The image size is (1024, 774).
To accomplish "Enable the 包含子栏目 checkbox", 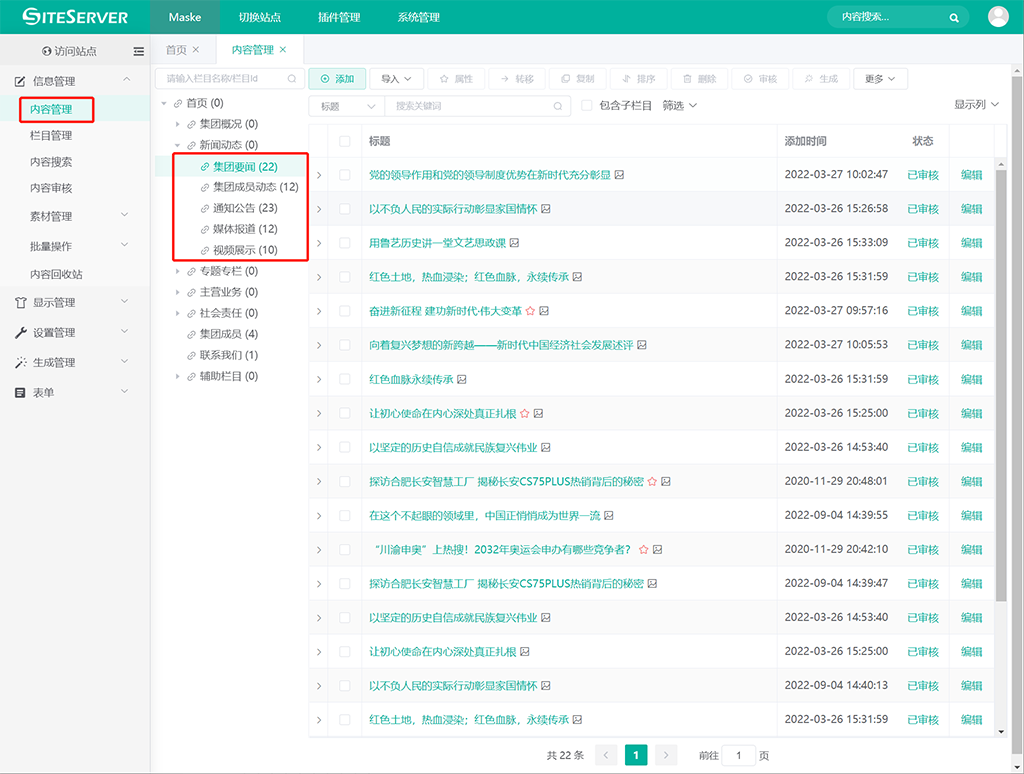I will click(x=587, y=106).
